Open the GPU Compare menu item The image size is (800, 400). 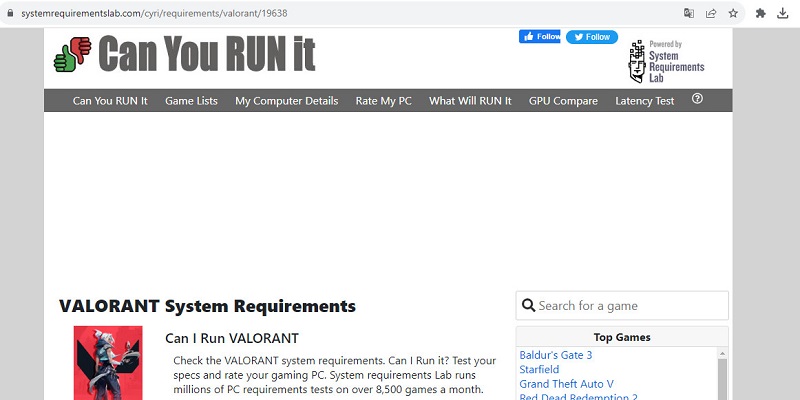point(563,101)
